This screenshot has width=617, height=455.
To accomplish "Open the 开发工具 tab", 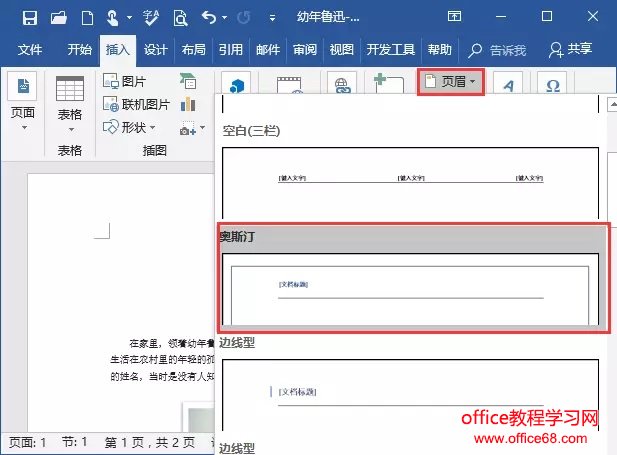I will click(x=391, y=50).
